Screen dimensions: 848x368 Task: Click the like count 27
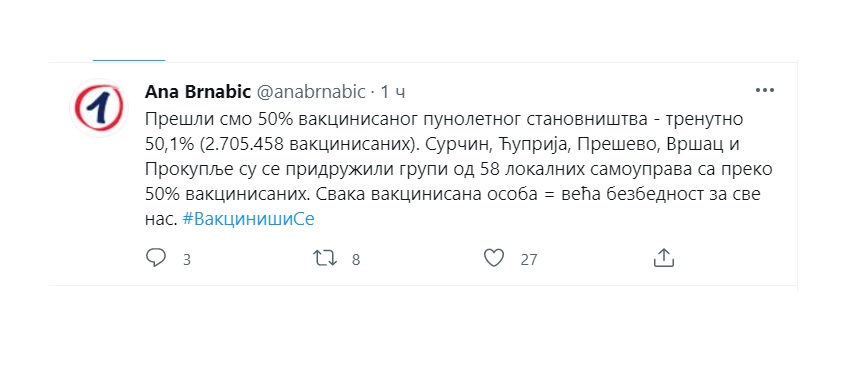pos(528,260)
